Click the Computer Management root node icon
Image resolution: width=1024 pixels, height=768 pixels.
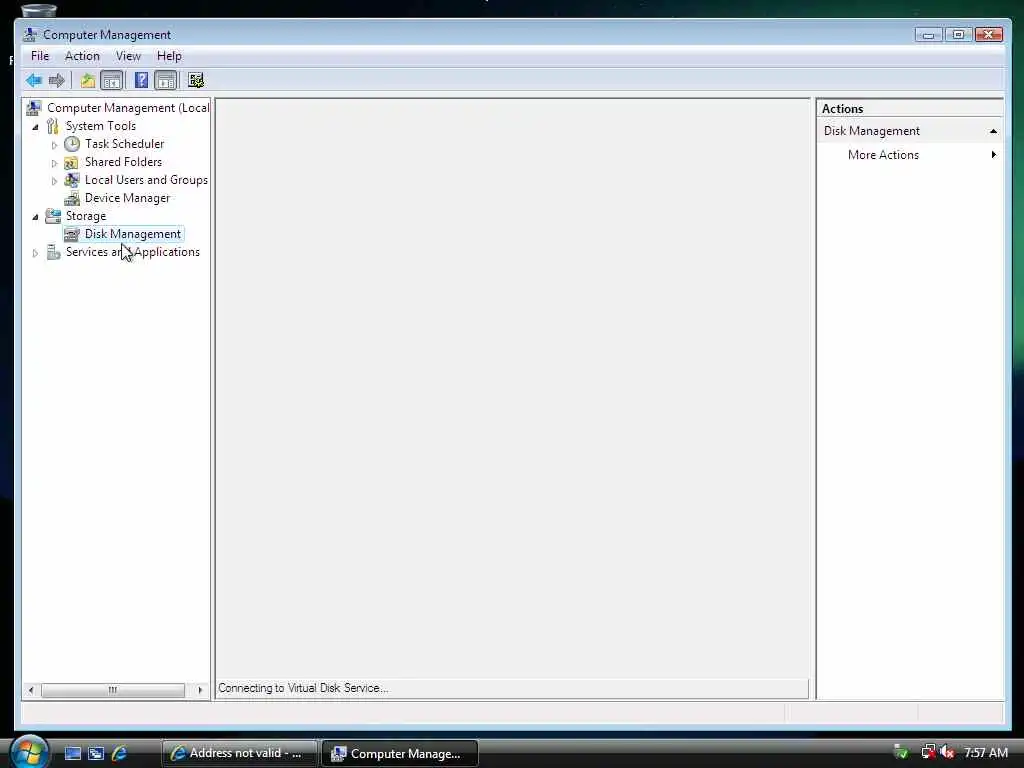point(34,108)
